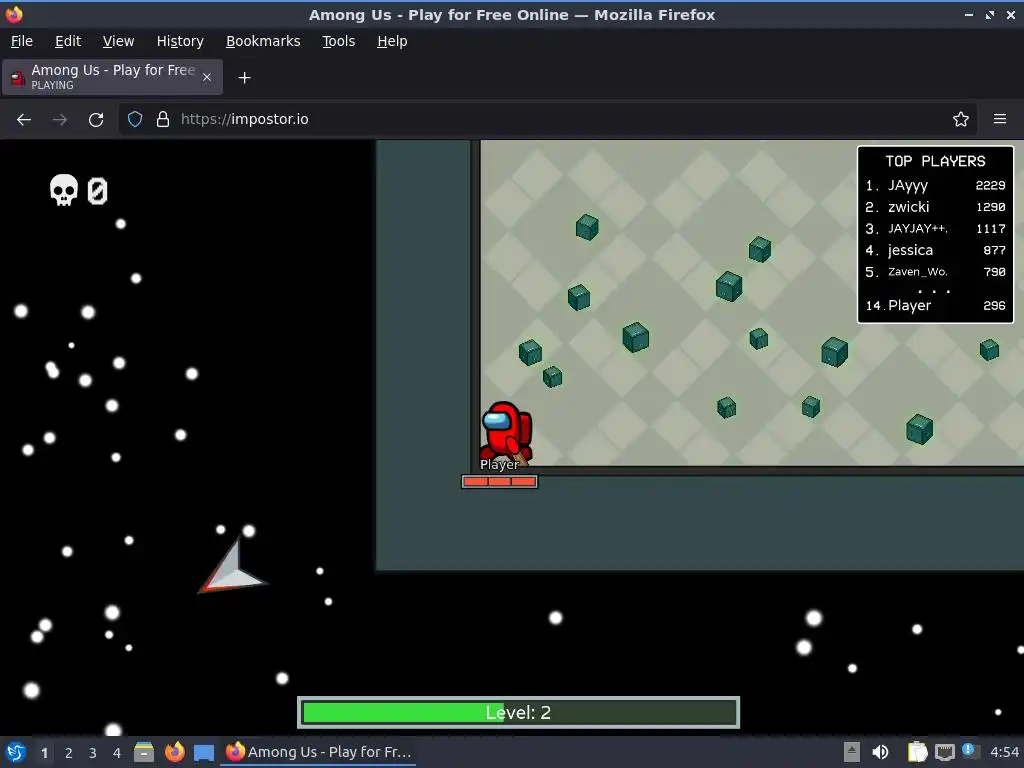Click the red crewmate player character
Viewport: 1024px width, 768px height.
click(x=506, y=431)
